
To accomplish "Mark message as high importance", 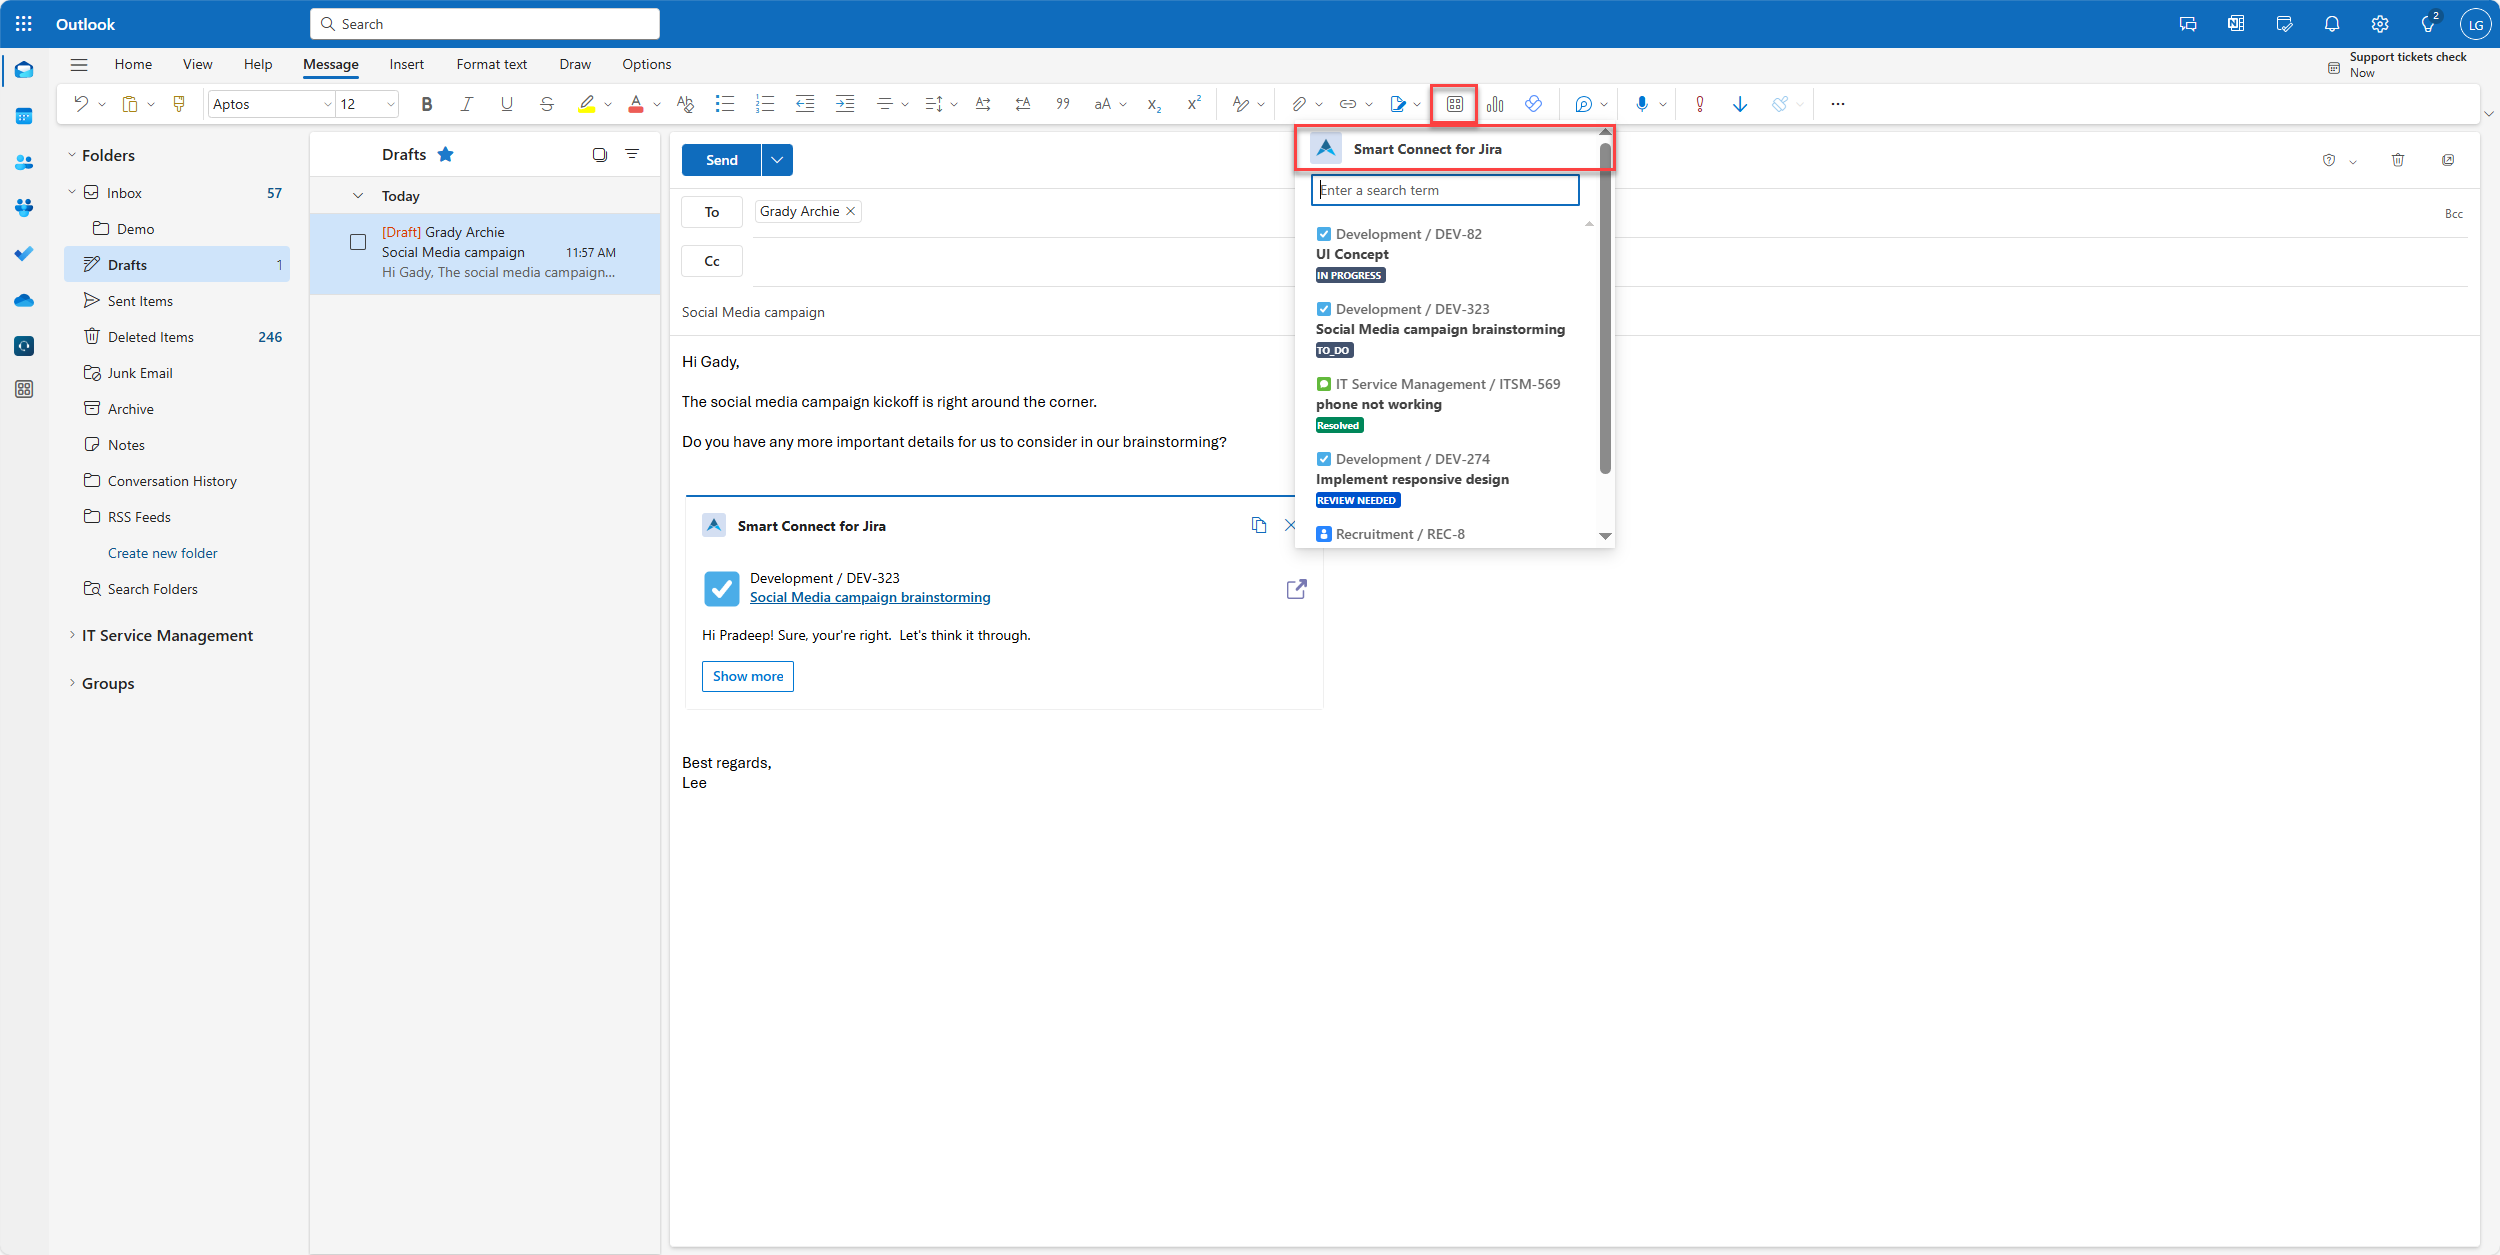I will pyautogui.click(x=1700, y=104).
